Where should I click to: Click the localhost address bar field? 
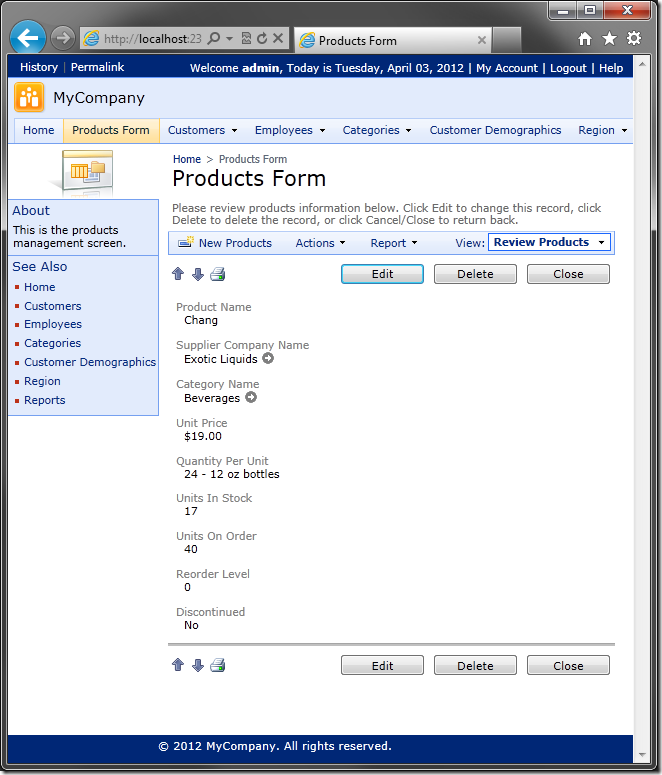coord(152,39)
